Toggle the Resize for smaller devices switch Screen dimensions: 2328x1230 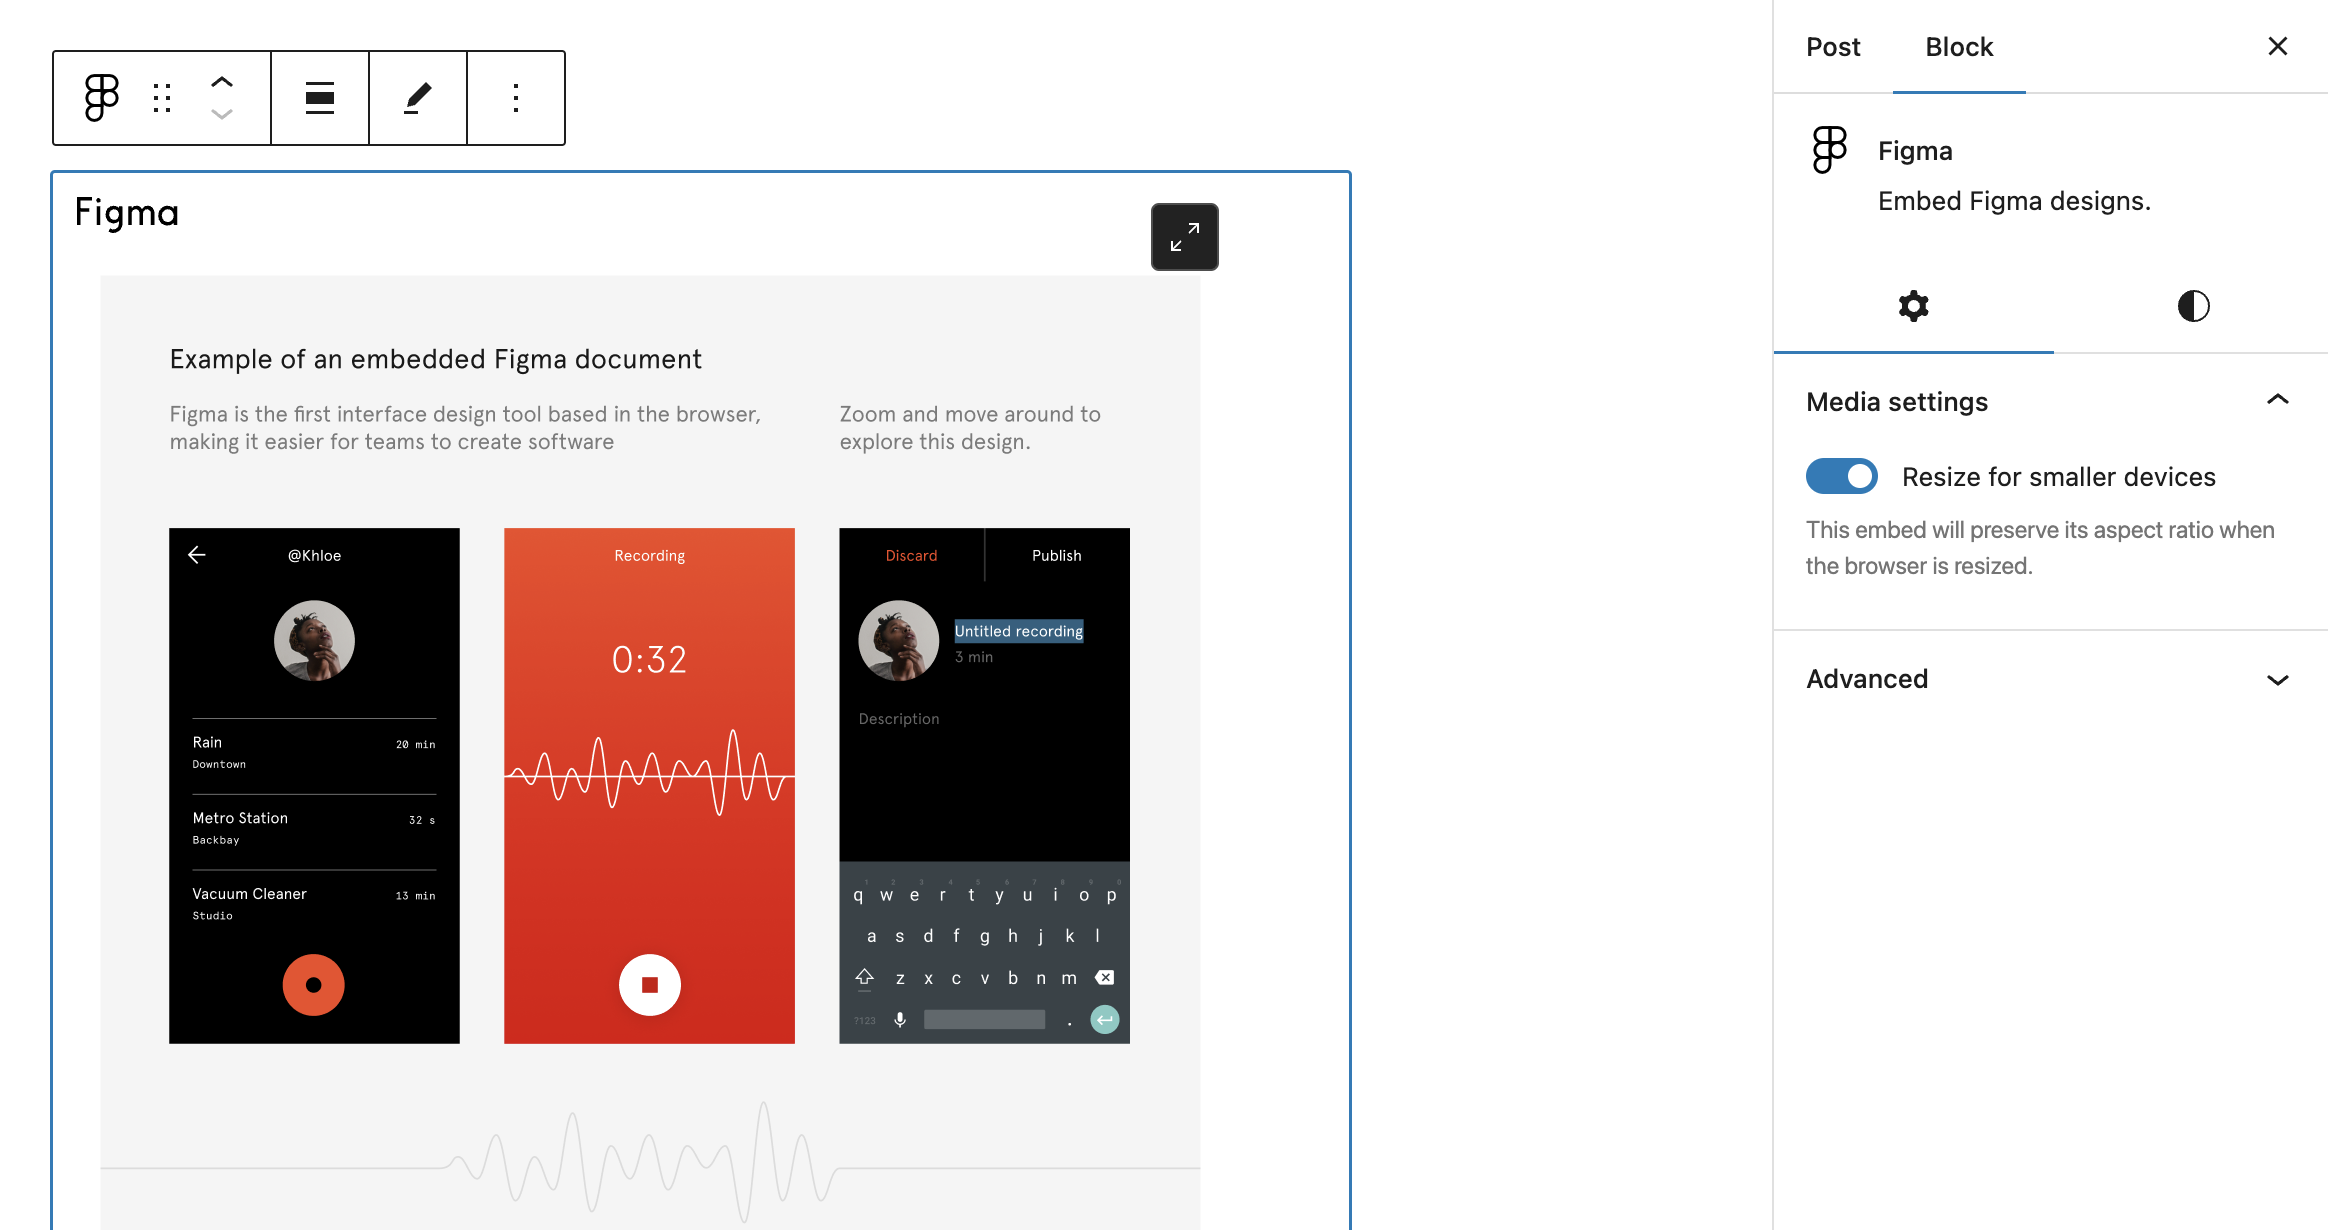(x=1841, y=476)
